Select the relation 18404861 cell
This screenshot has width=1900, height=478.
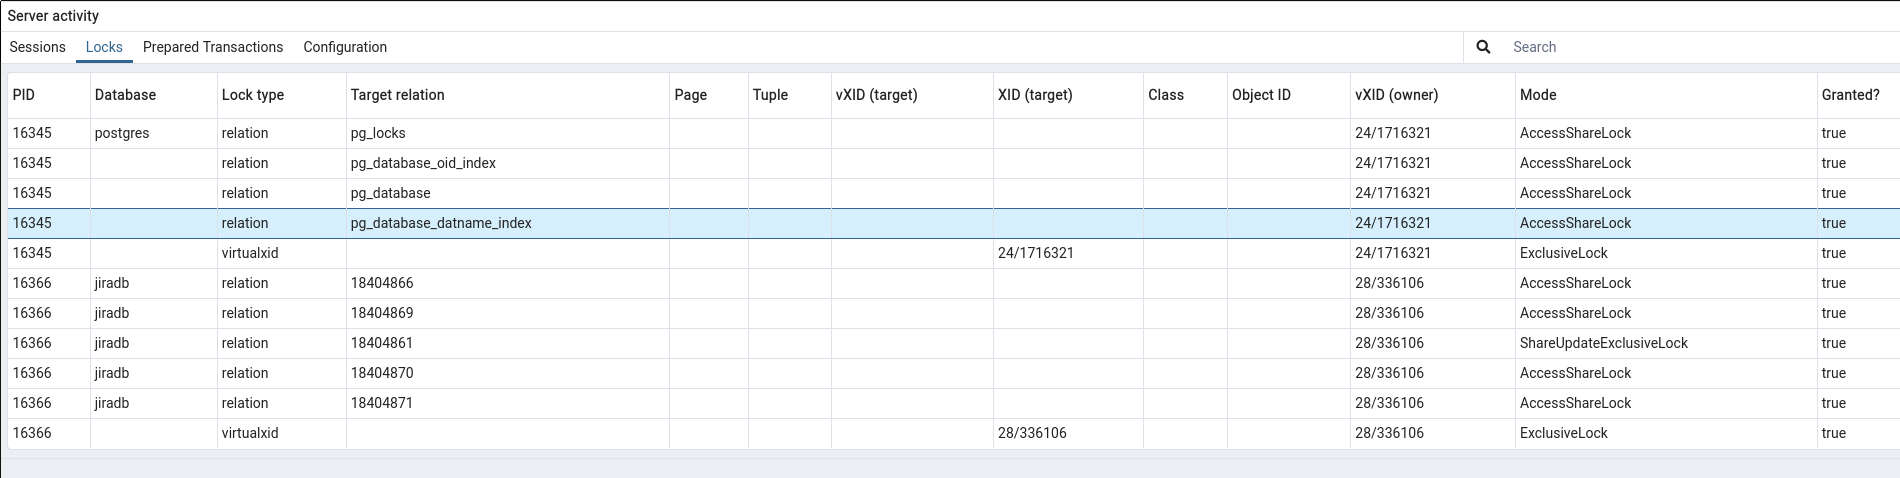507,343
